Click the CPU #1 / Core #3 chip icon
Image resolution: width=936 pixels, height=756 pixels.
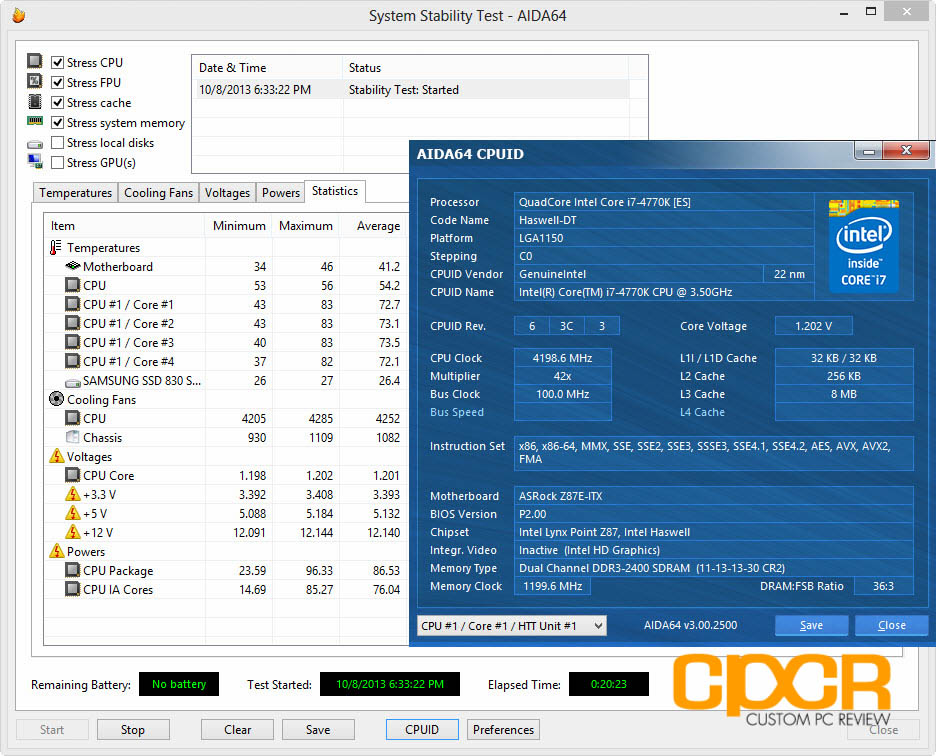(x=72, y=342)
